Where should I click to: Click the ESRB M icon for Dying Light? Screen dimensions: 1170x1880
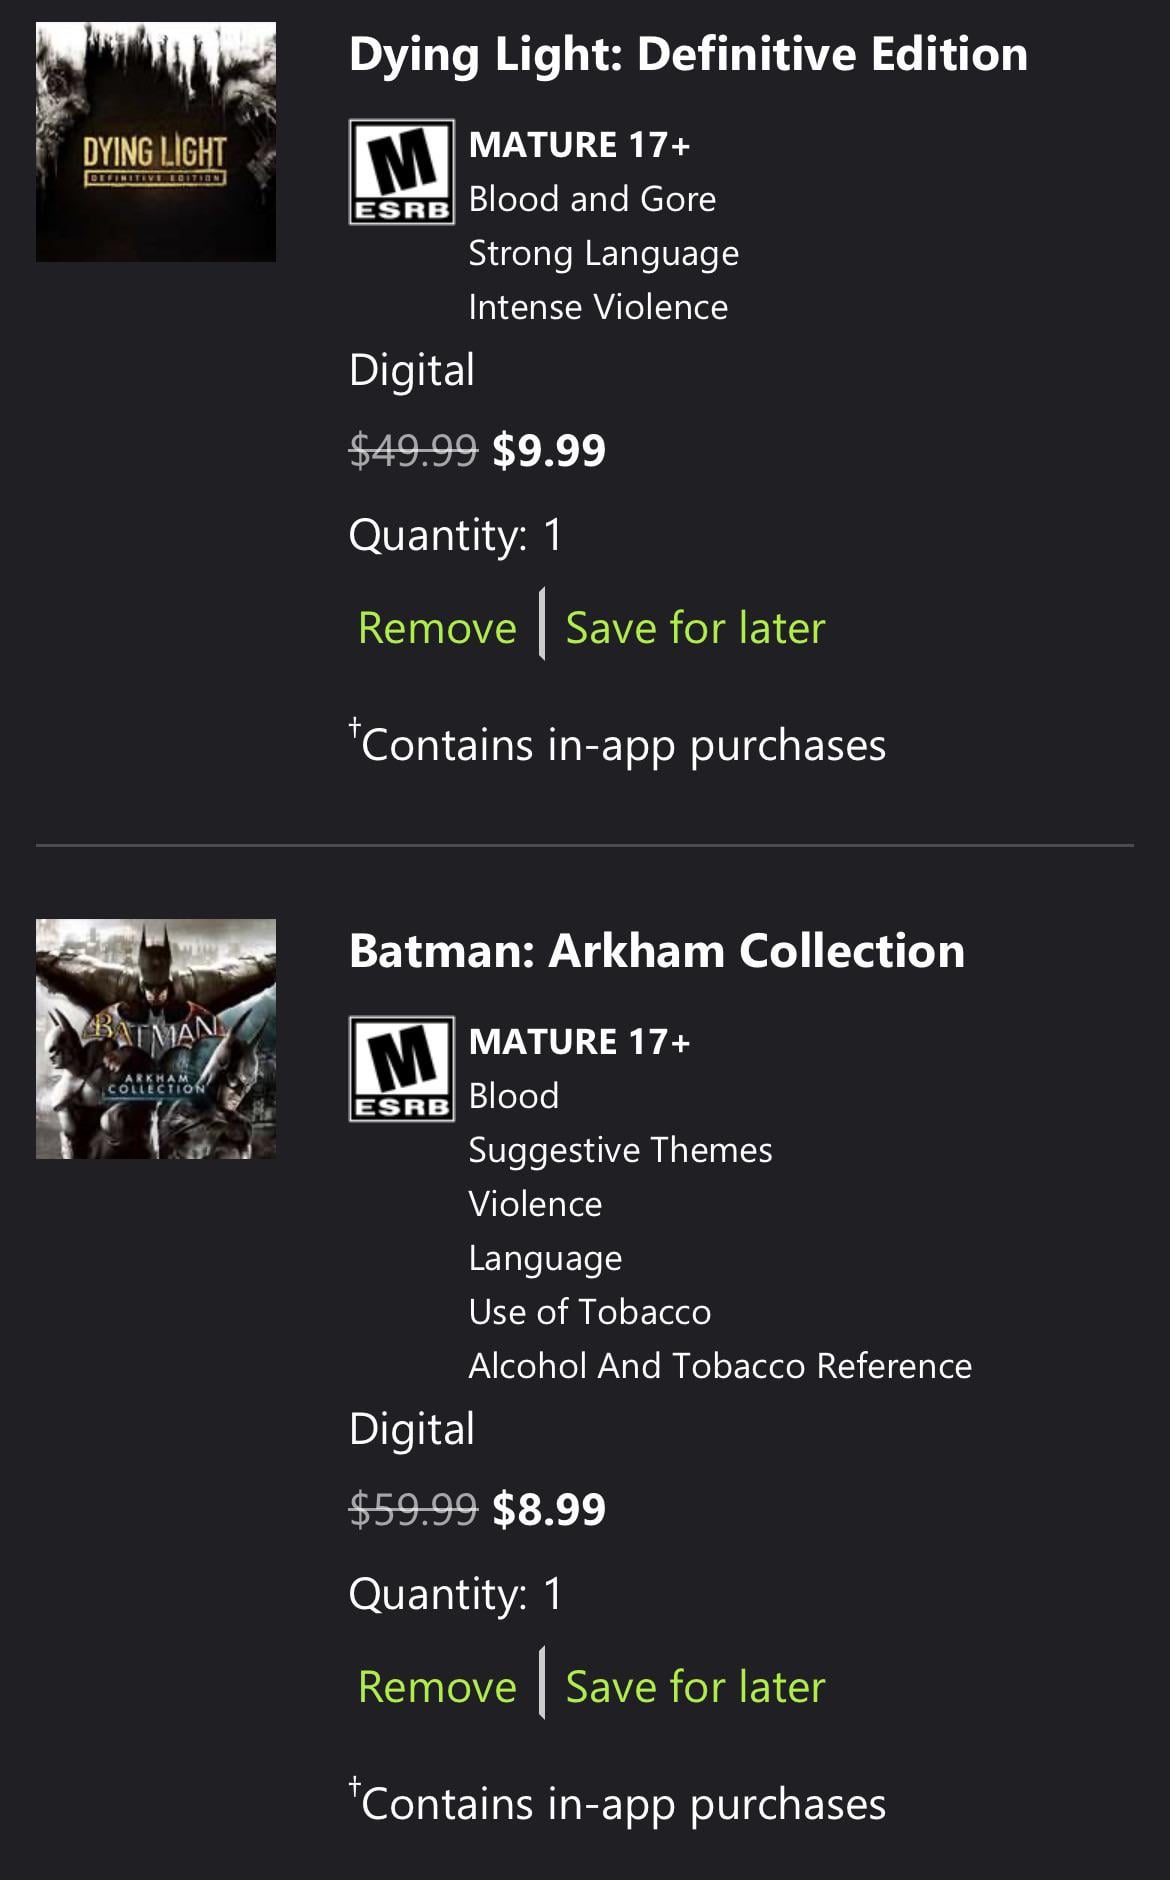401,172
